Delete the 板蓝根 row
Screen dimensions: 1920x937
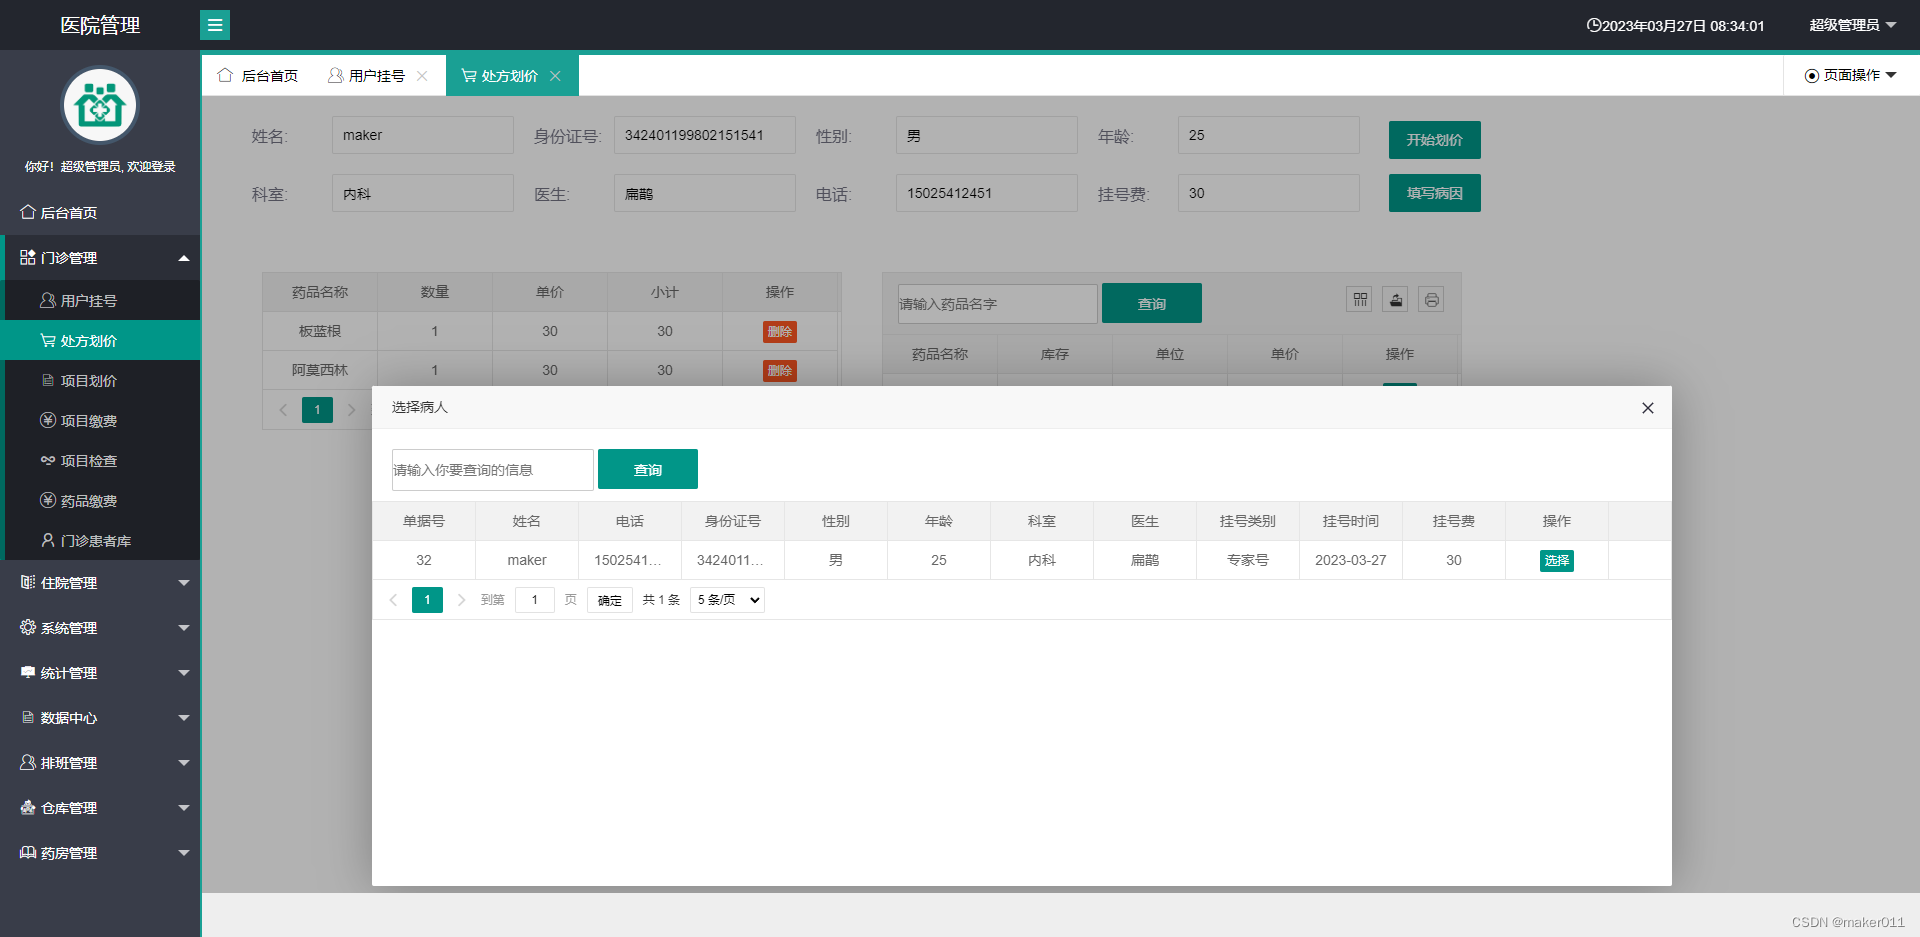780,331
